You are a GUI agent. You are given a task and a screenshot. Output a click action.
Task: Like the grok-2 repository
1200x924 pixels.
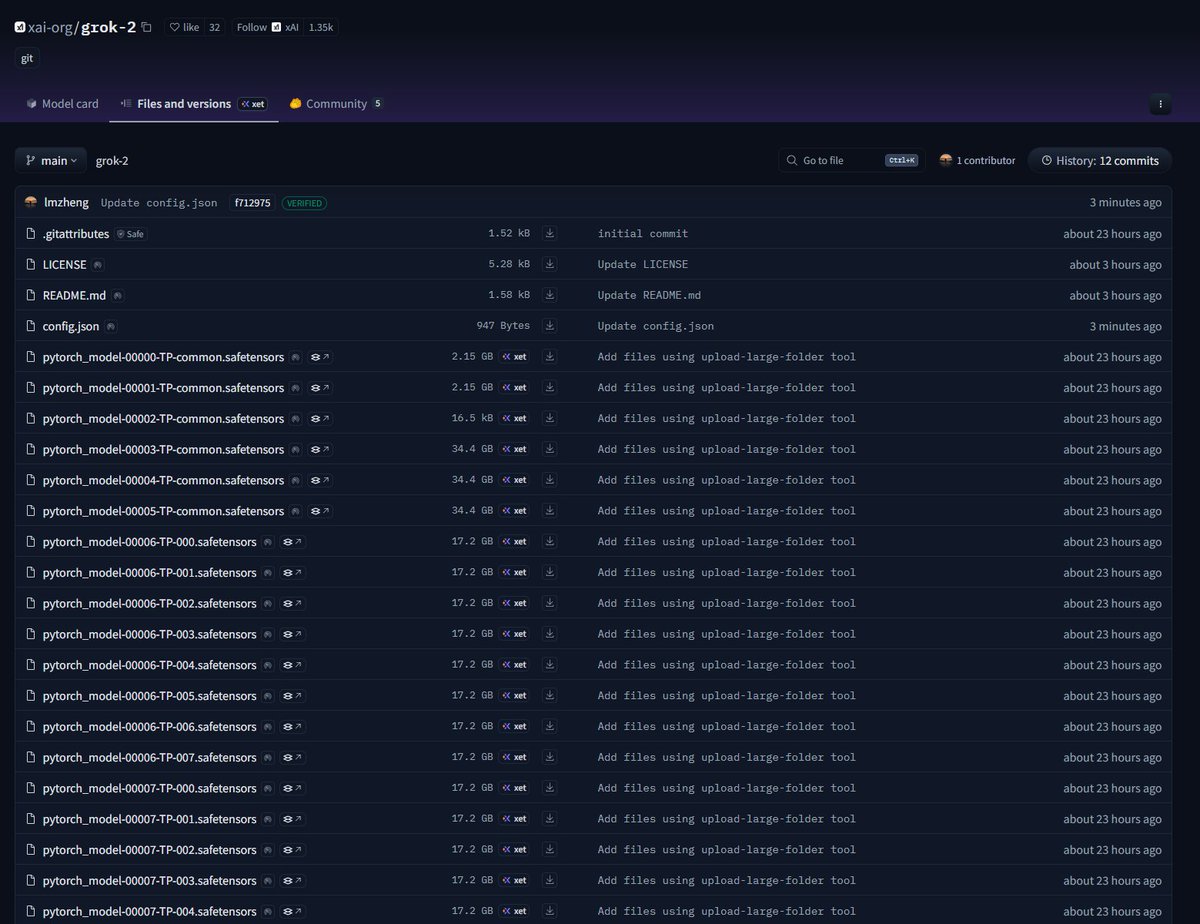[184, 27]
